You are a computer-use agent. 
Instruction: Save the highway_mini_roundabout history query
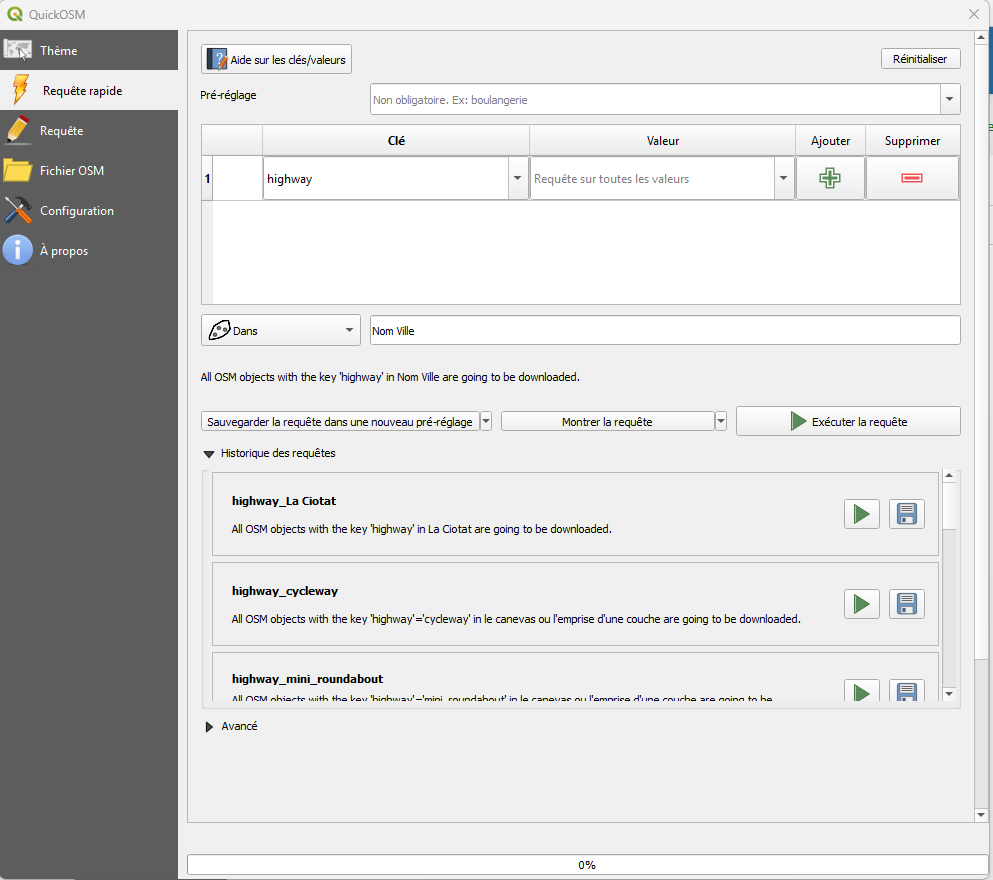click(x=906, y=691)
